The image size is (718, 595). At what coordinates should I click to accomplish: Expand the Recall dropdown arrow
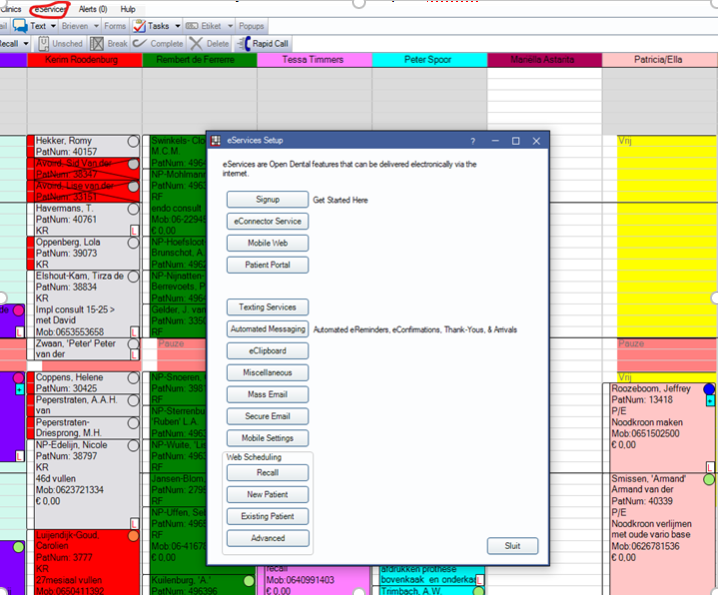coord(26,44)
